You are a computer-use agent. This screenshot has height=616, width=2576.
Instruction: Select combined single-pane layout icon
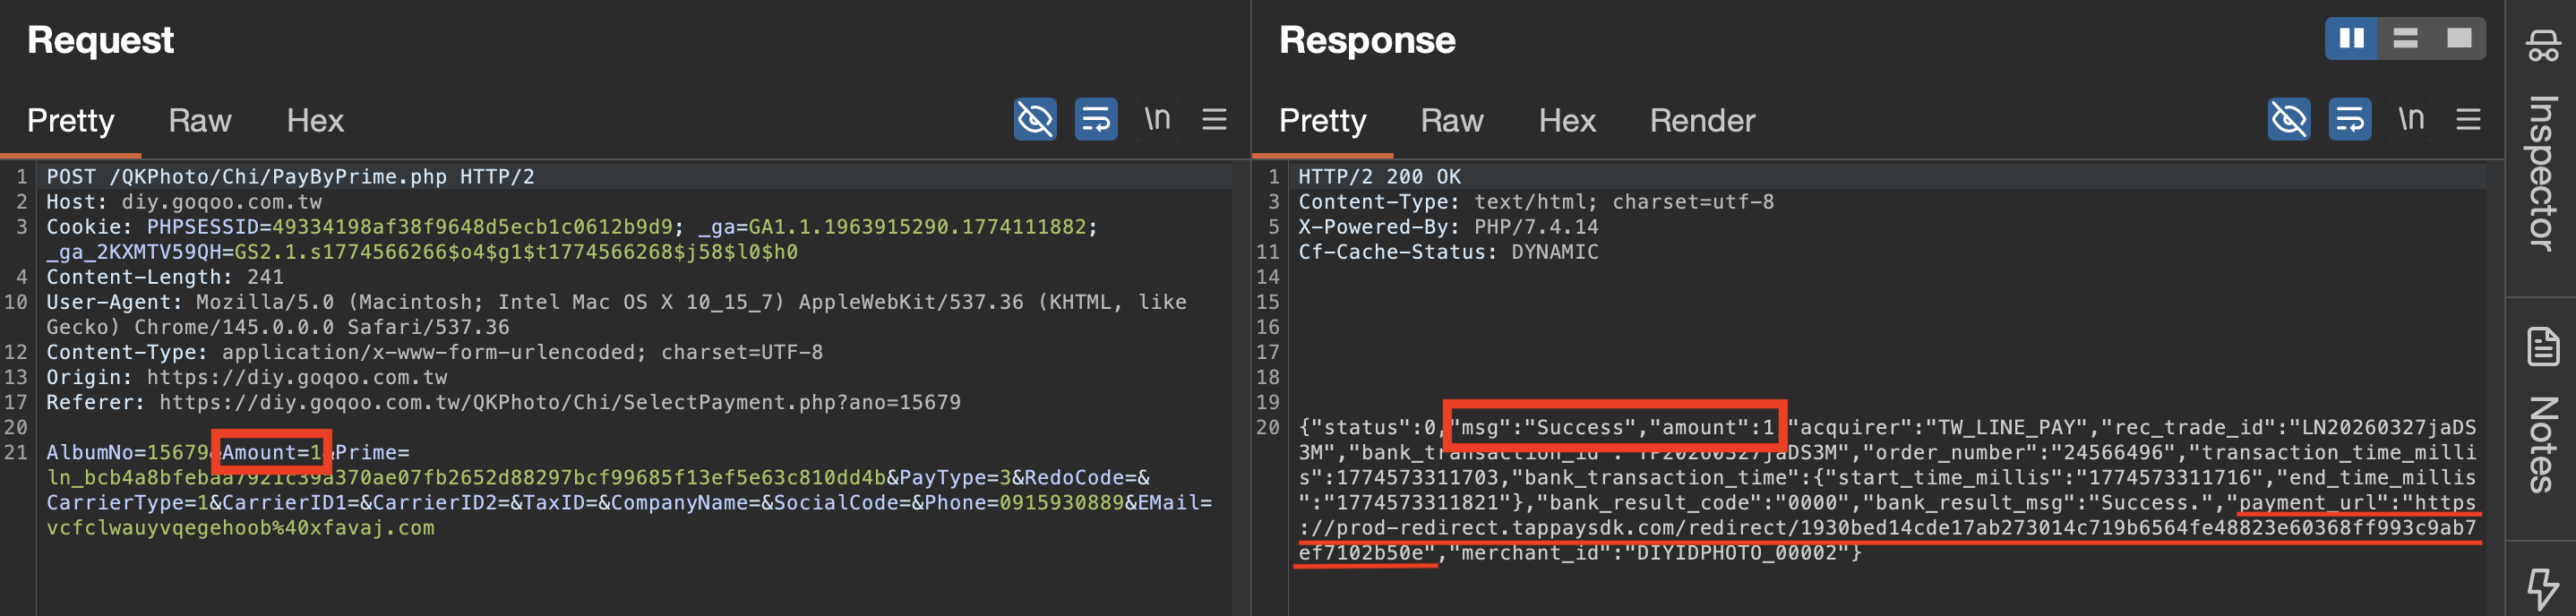[2459, 39]
